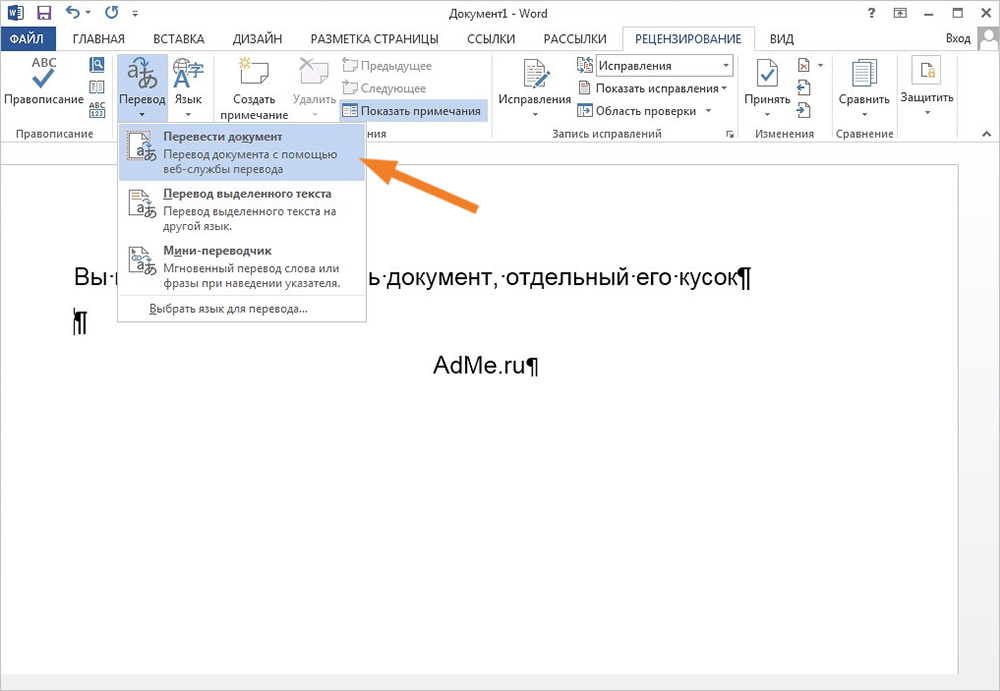Click the reject change red X icon

pos(804,65)
